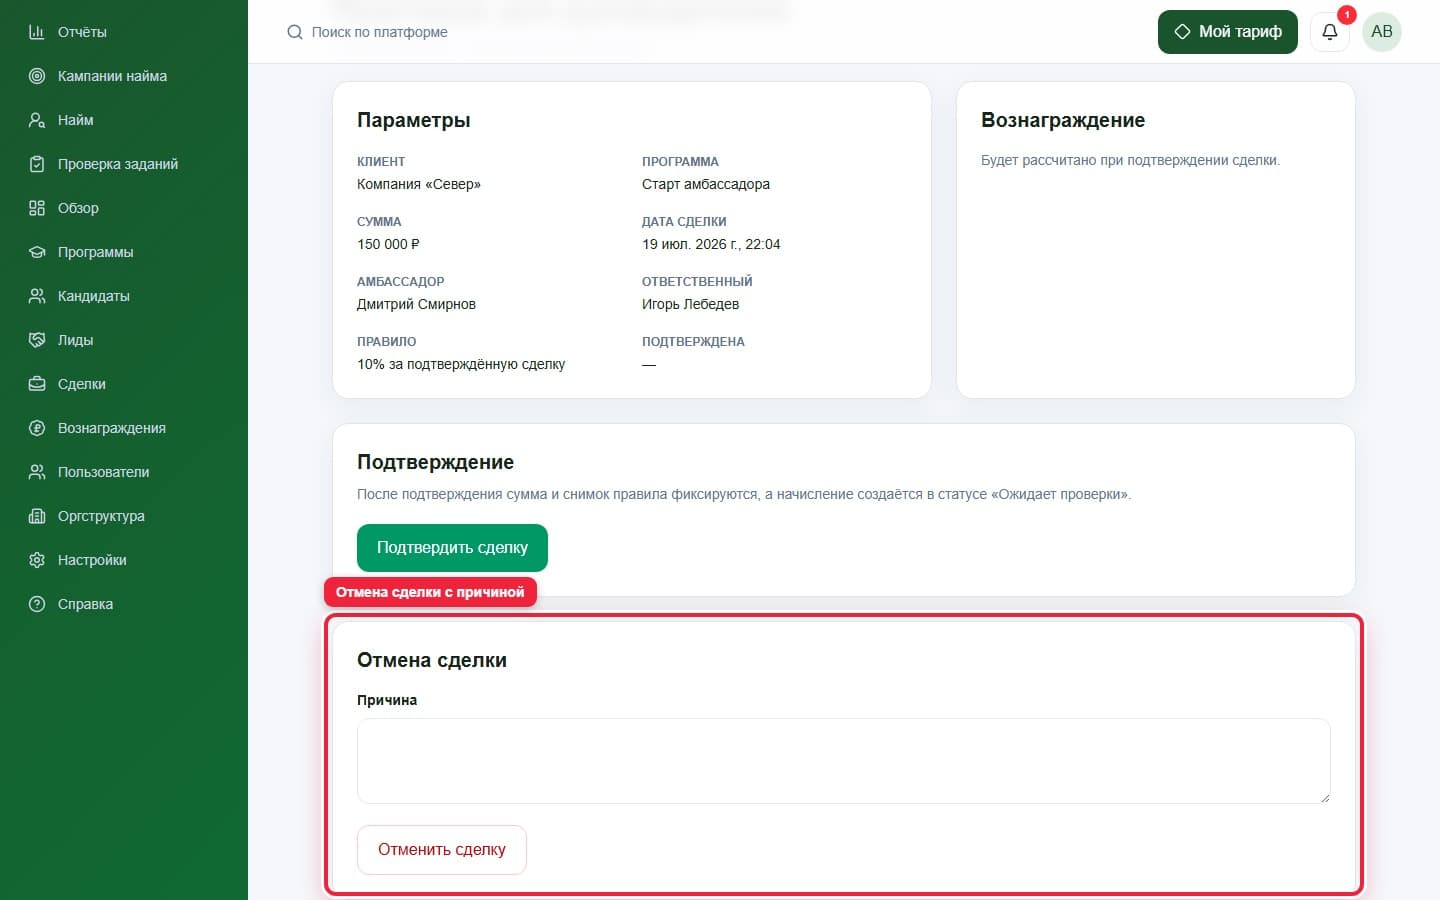Image resolution: width=1440 pixels, height=900 pixels.
Task: Click text Будет рассчитано при подтверждении сделки
Action: 1130,160
